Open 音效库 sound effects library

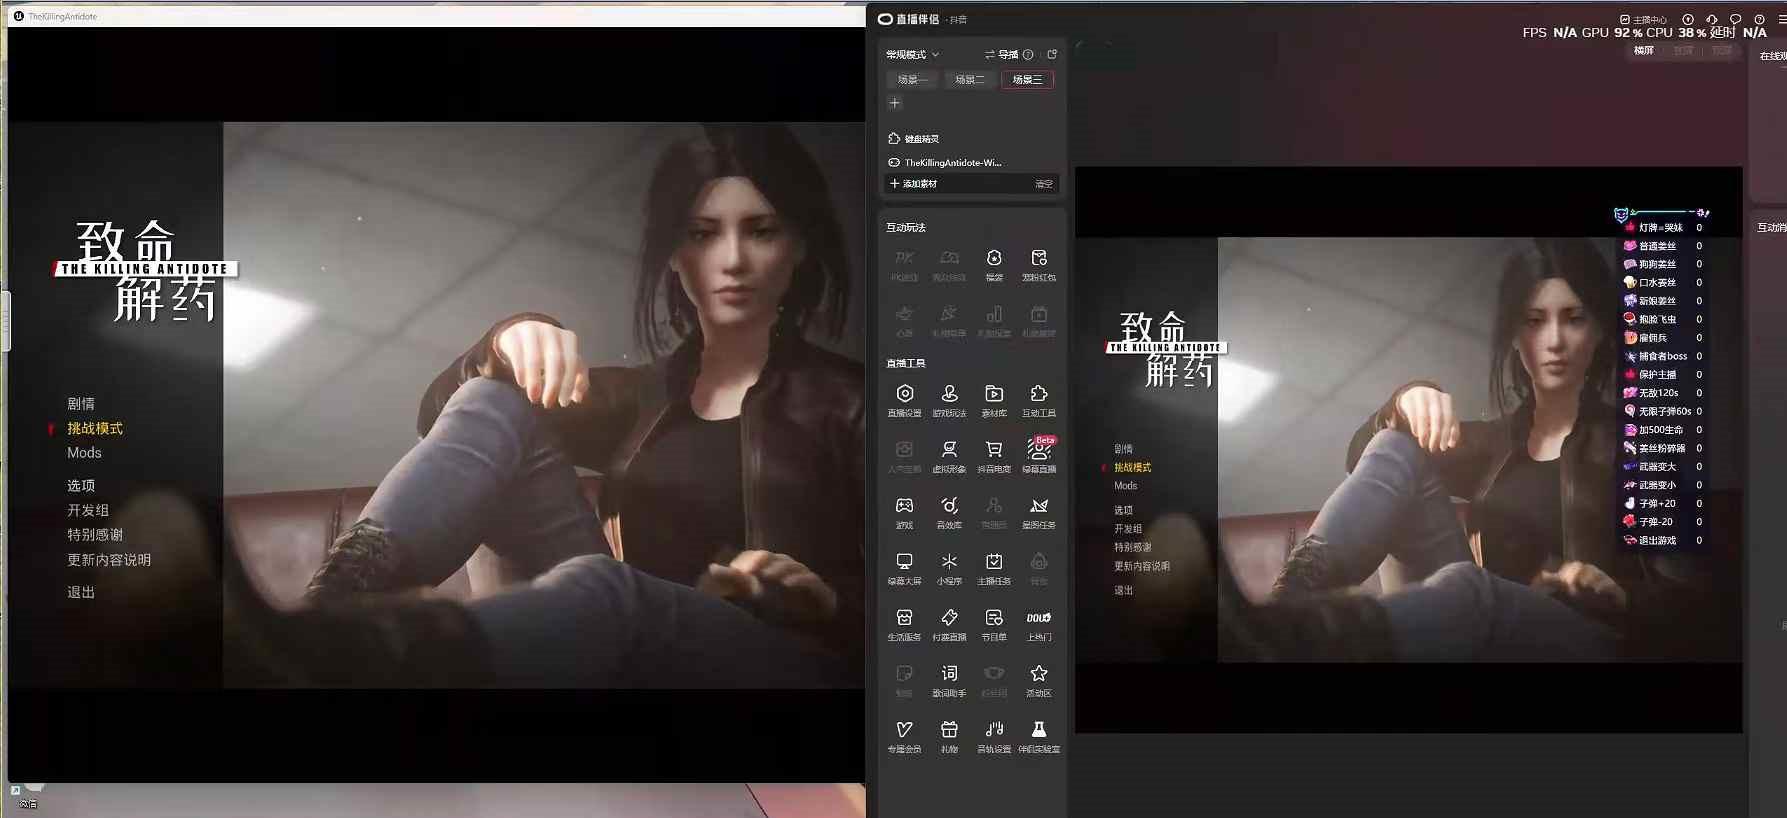pyautogui.click(x=949, y=512)
